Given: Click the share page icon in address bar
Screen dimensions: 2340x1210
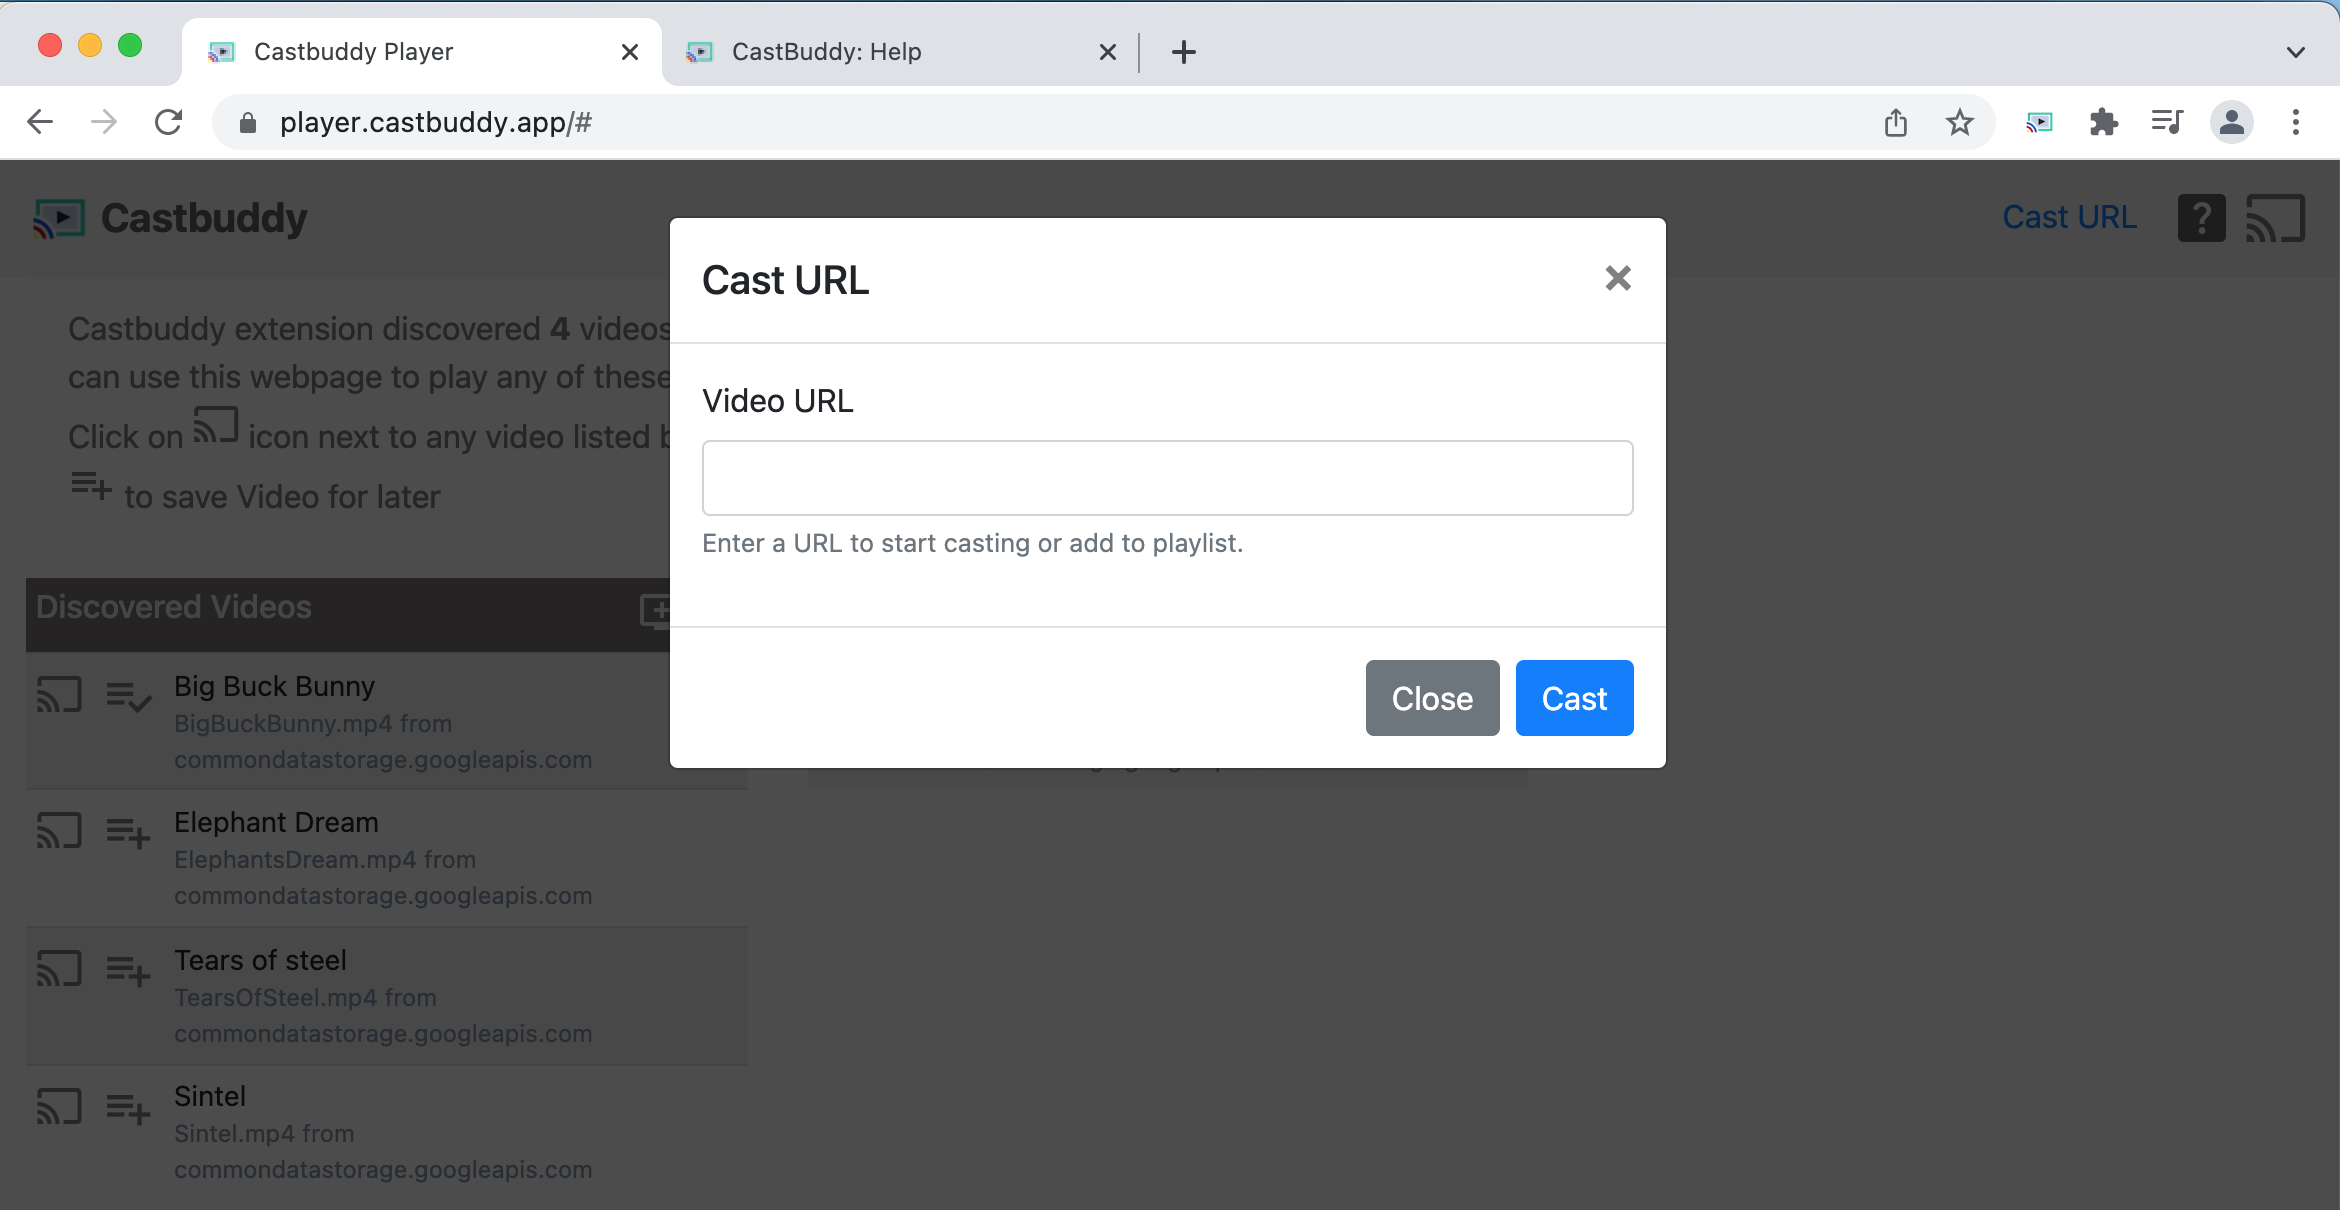Looking at the screenshot, I should 1895,122.
